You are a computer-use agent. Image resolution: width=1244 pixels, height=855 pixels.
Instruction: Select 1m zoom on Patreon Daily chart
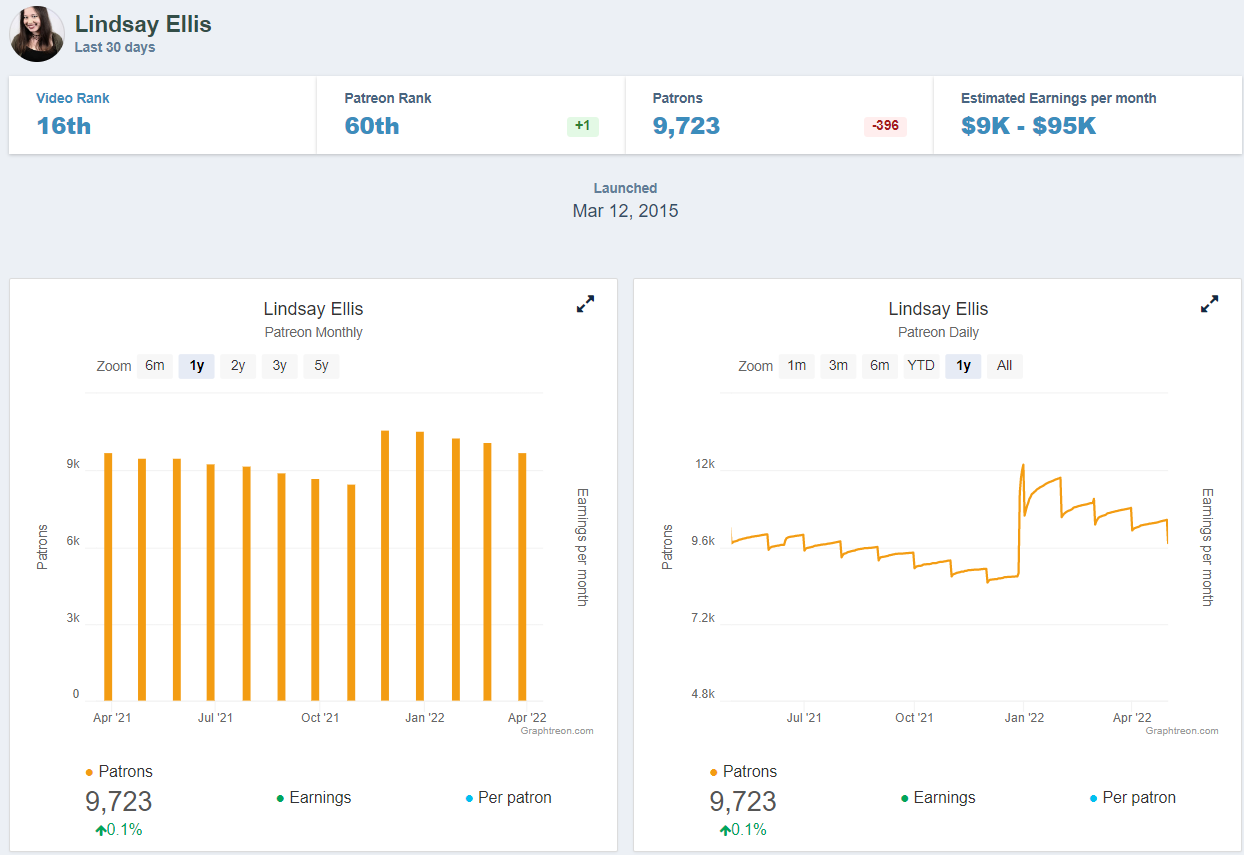click(x=797, y=366)
